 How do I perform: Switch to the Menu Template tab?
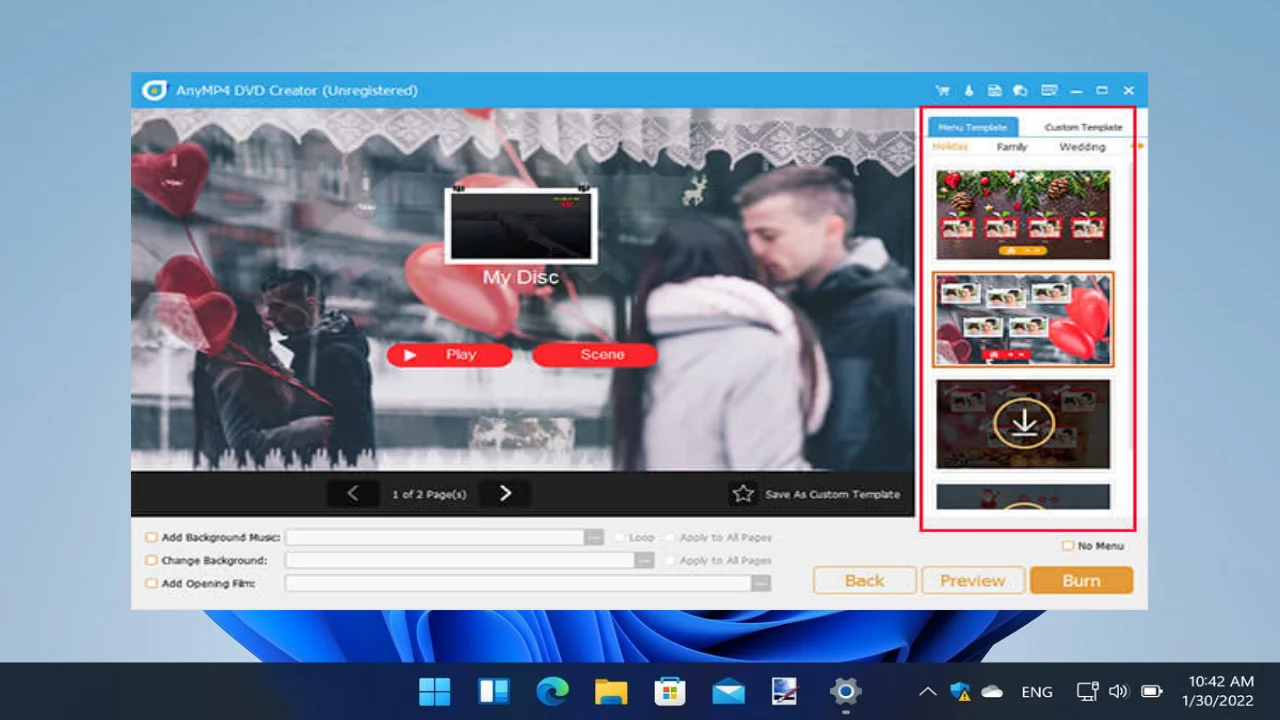click(973, 127)
